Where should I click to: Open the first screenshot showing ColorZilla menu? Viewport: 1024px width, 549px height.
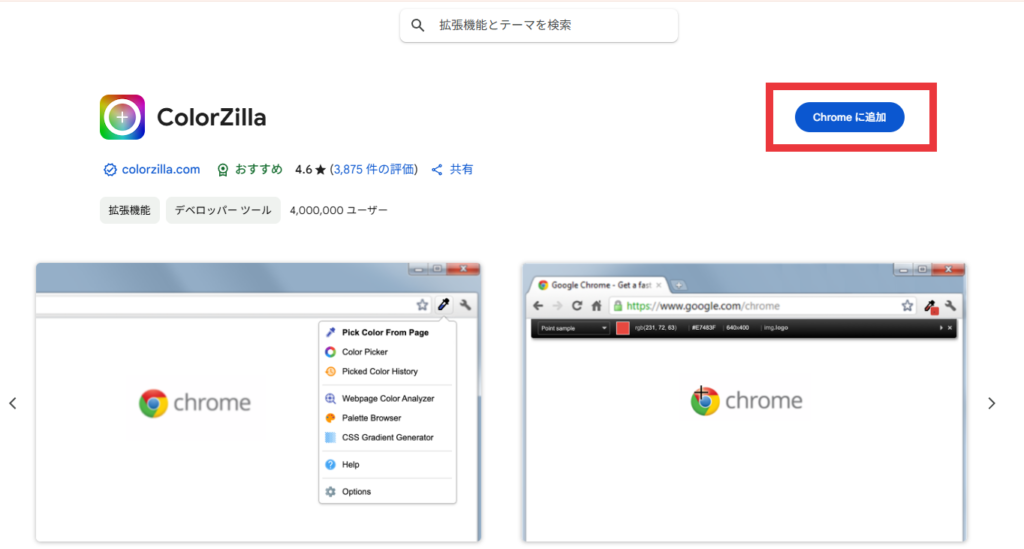(x=259, y=402)
